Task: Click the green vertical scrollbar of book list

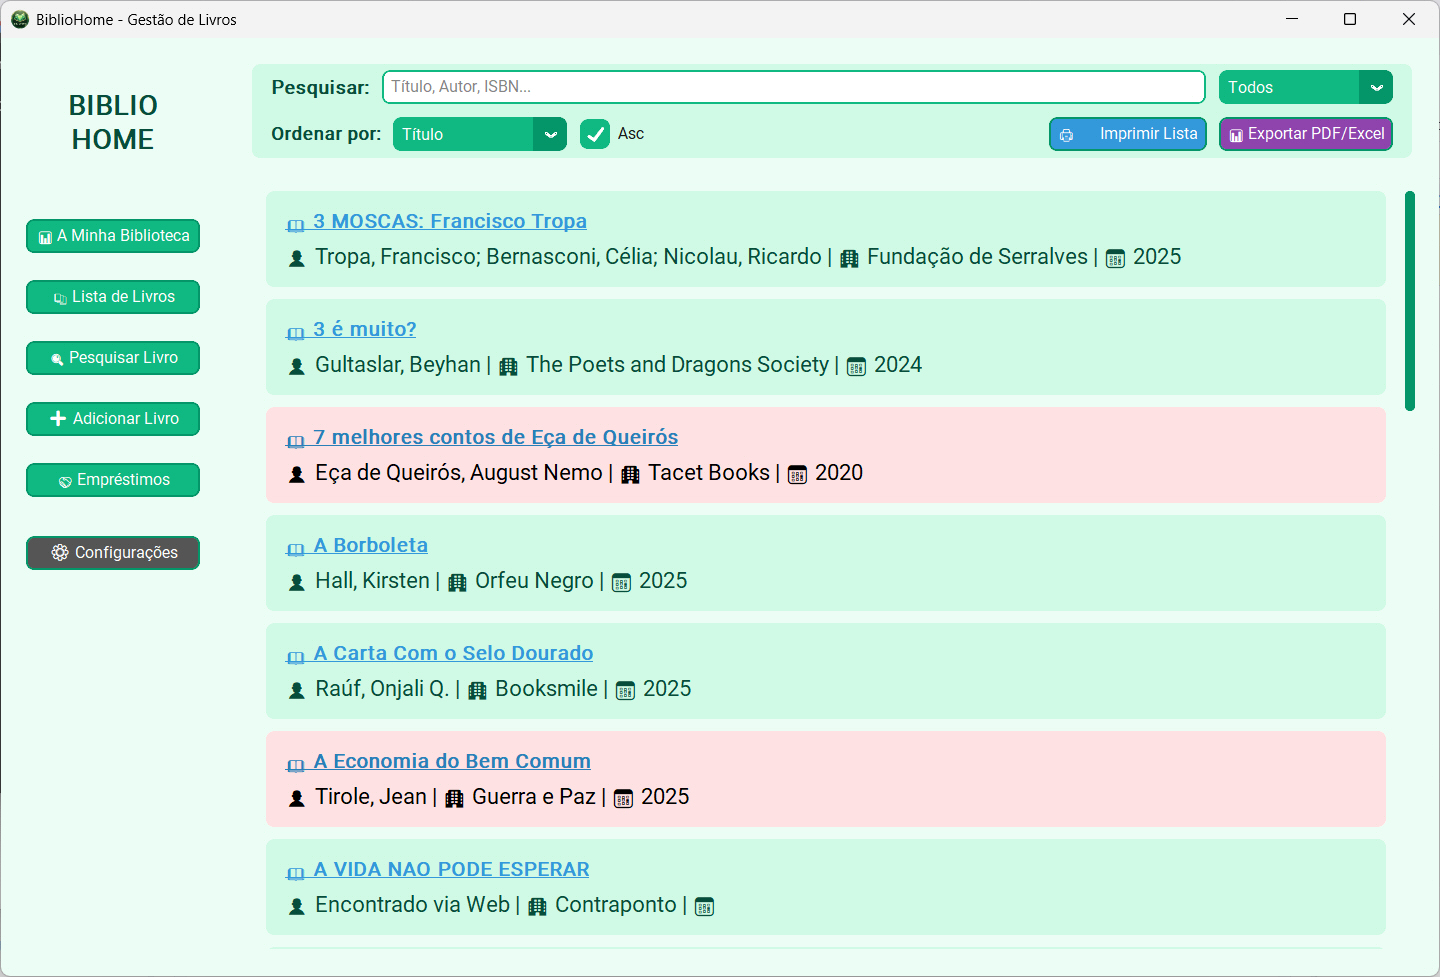Action: (1409, 300)
